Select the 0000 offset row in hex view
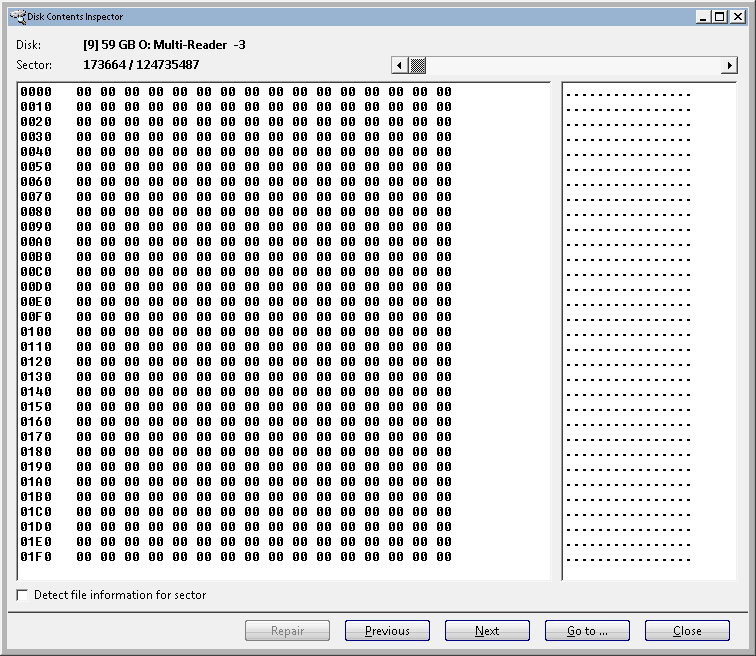This screenshot has height=656, width=756. [36, 92]
